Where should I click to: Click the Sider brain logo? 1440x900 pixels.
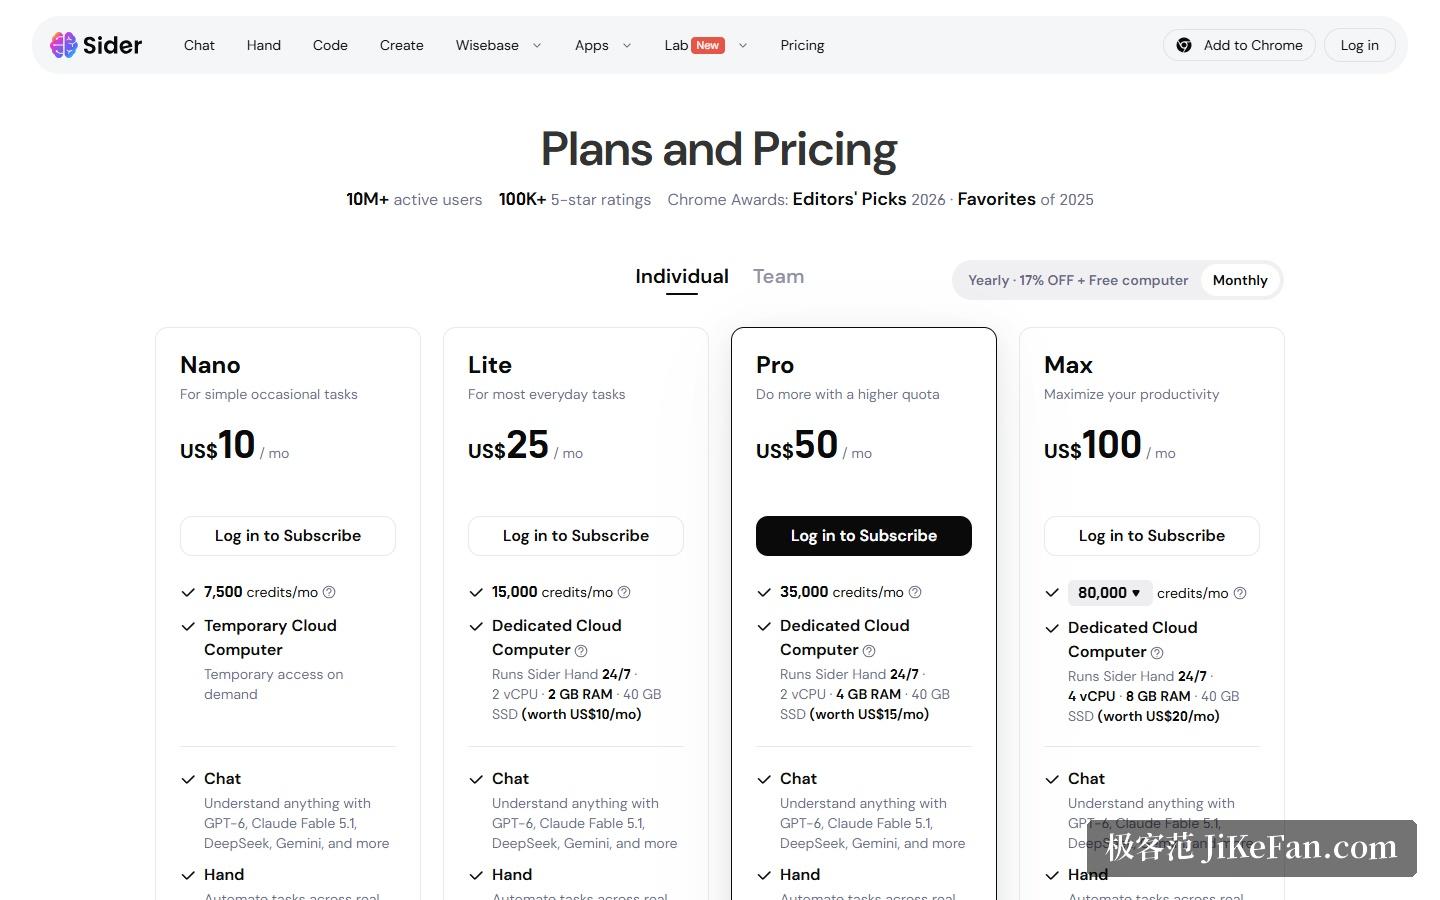tap(64, 45)
